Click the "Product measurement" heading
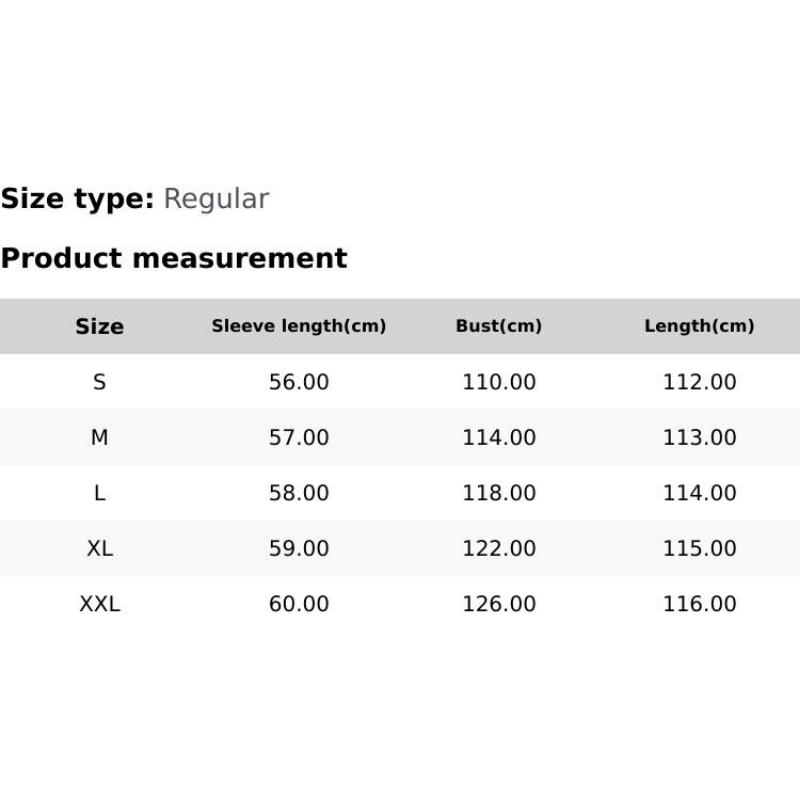This screenshot has width=800, height=800. [x=174, y=258]
